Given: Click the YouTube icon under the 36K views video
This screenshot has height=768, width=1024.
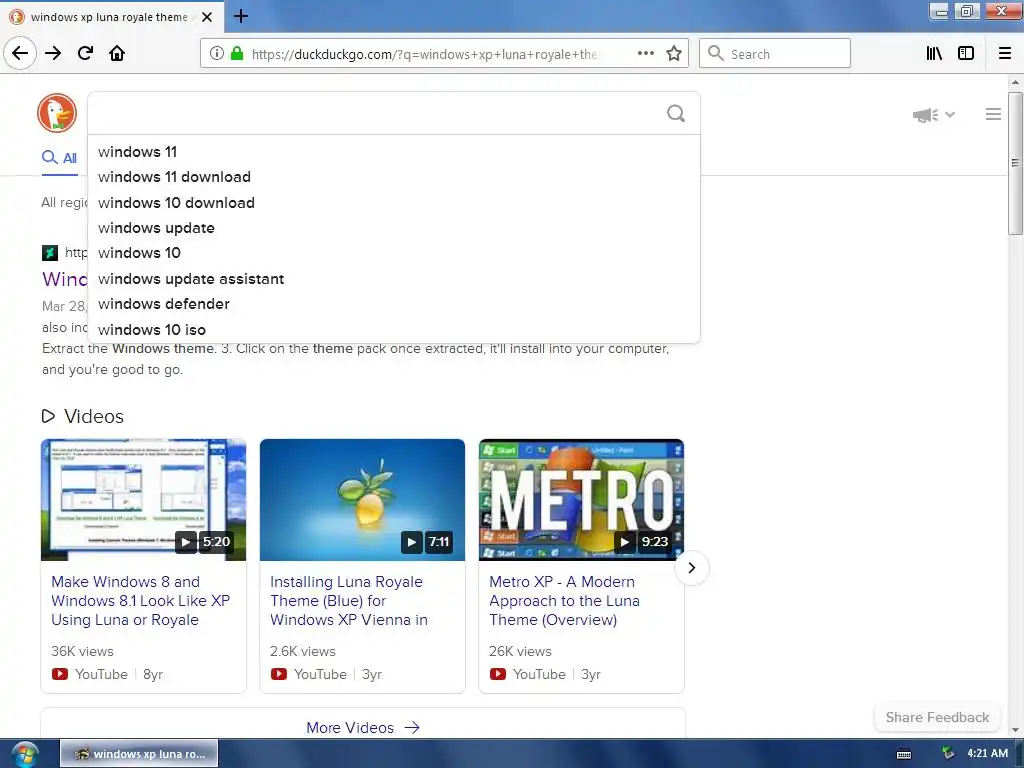Looking at the screenshot, I should click(x=60, y=674).
